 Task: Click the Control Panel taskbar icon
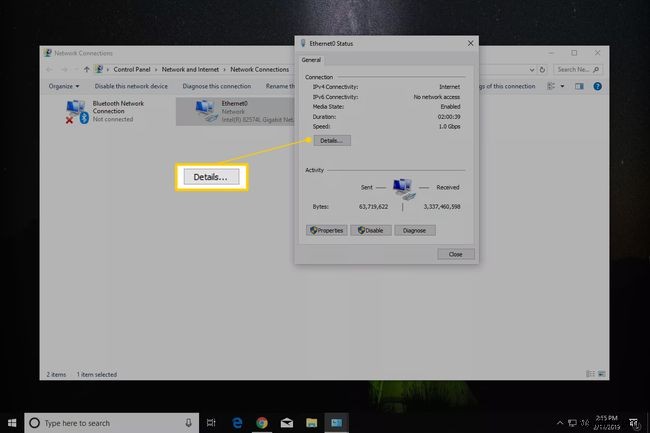[x=336, y=423]
